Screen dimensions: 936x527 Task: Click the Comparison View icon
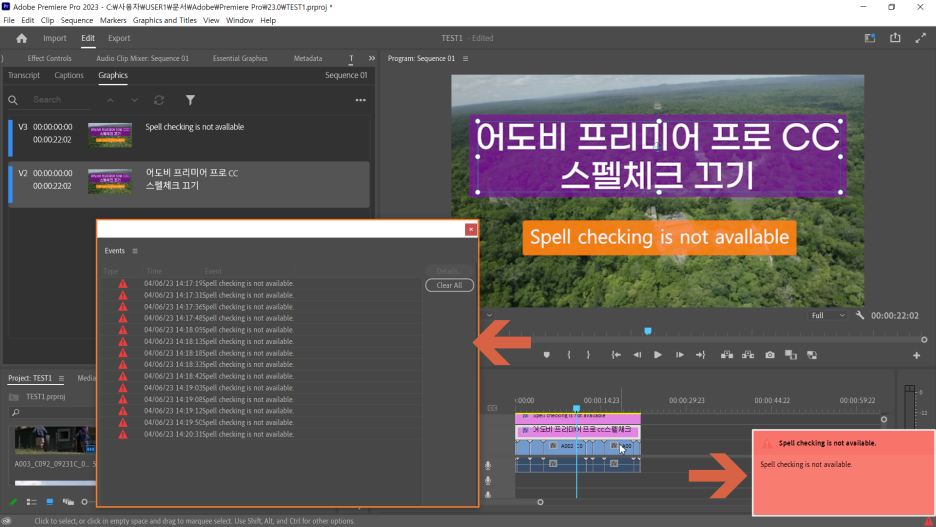point(791,355)
